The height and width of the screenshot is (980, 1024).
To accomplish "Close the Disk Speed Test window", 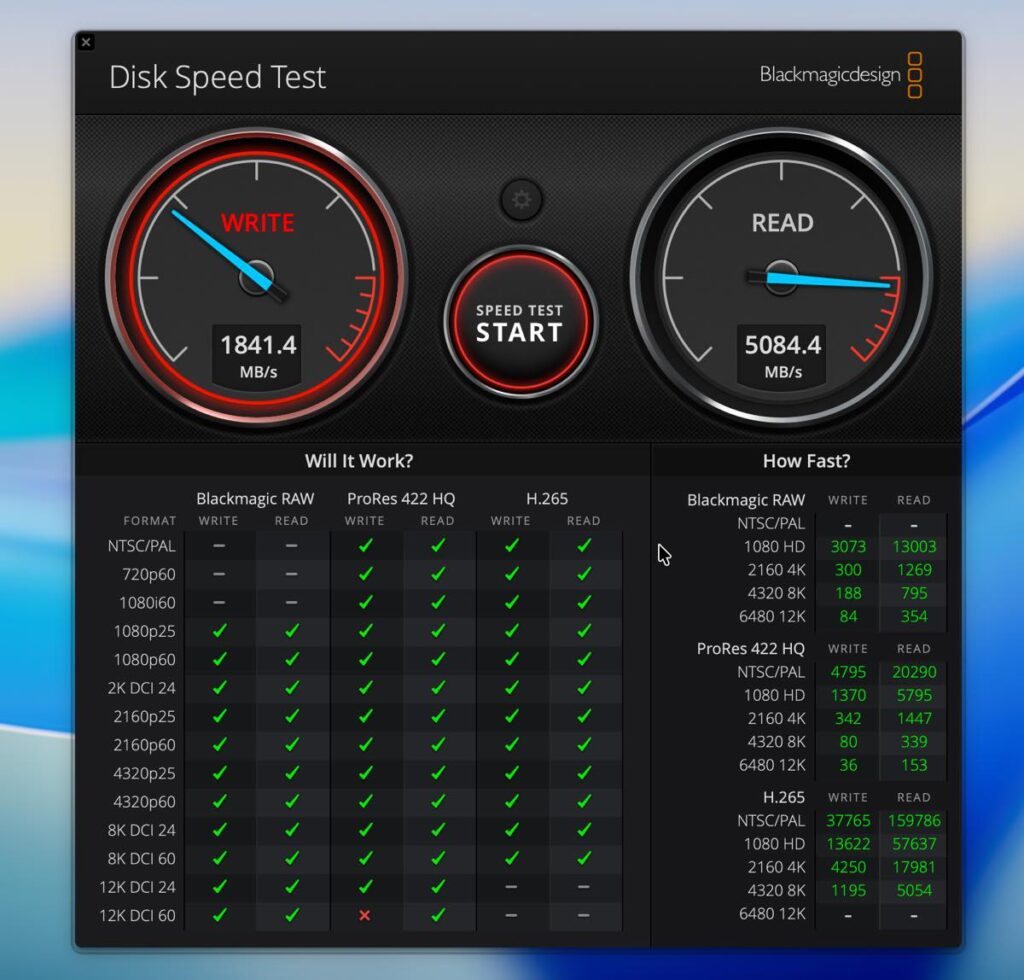I will [86, 42].
